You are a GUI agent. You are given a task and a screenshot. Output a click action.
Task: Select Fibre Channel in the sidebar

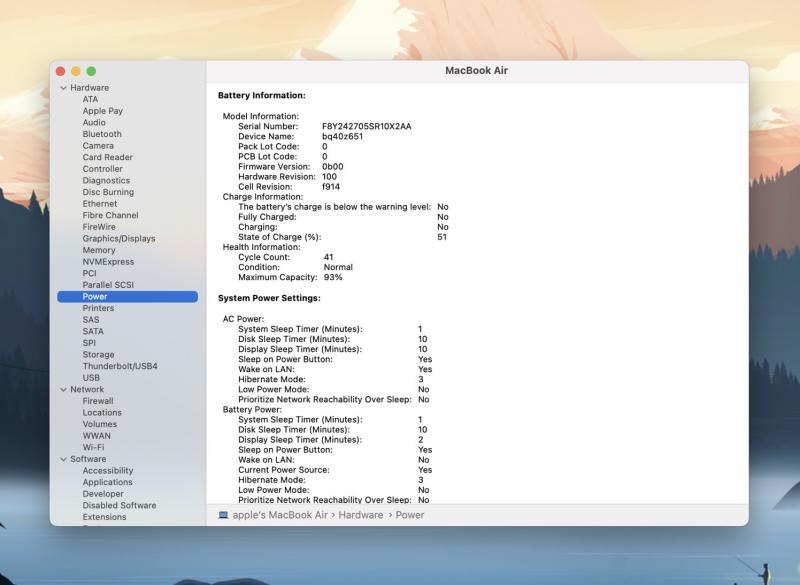pos(110,216)
